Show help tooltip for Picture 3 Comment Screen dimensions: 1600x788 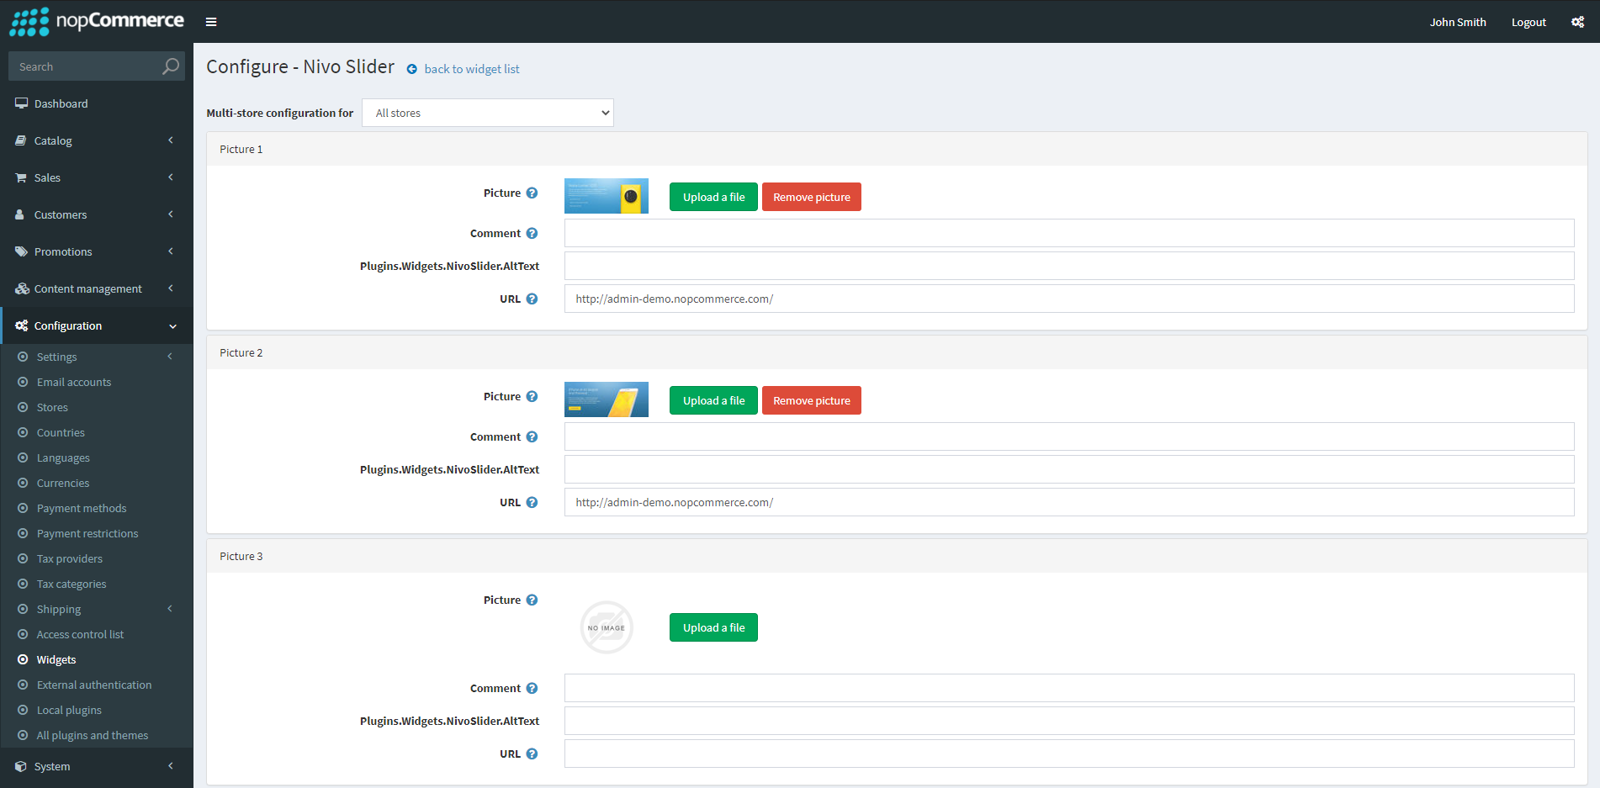tap(532, 688)
